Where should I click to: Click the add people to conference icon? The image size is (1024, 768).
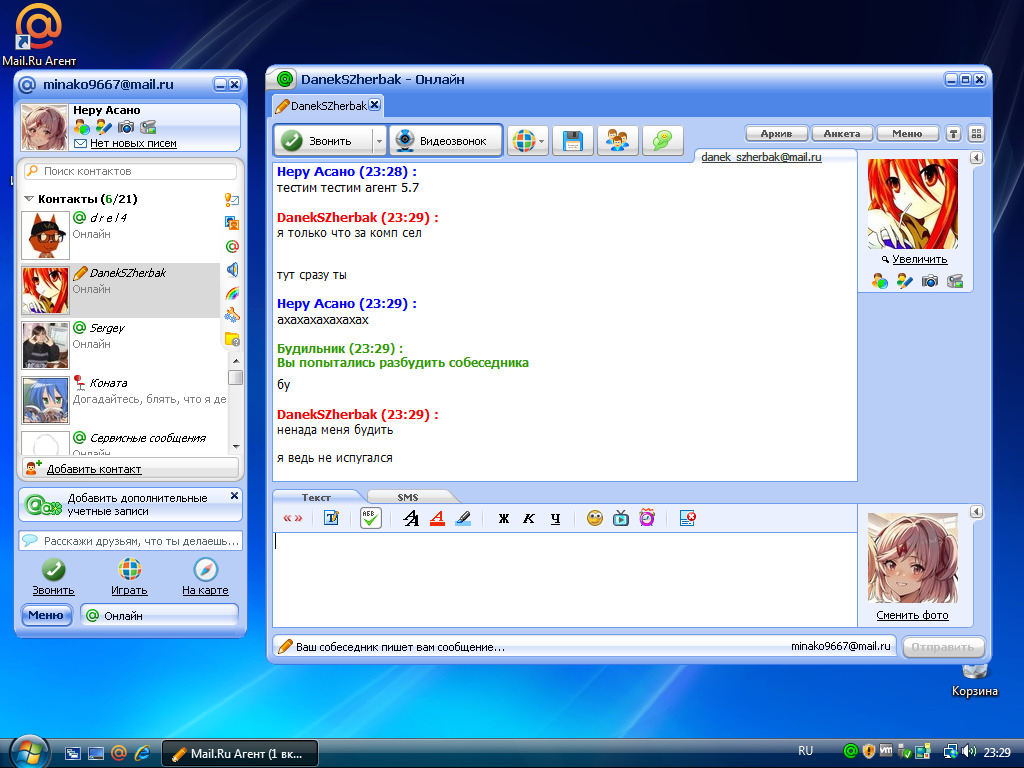click(617, 141)
